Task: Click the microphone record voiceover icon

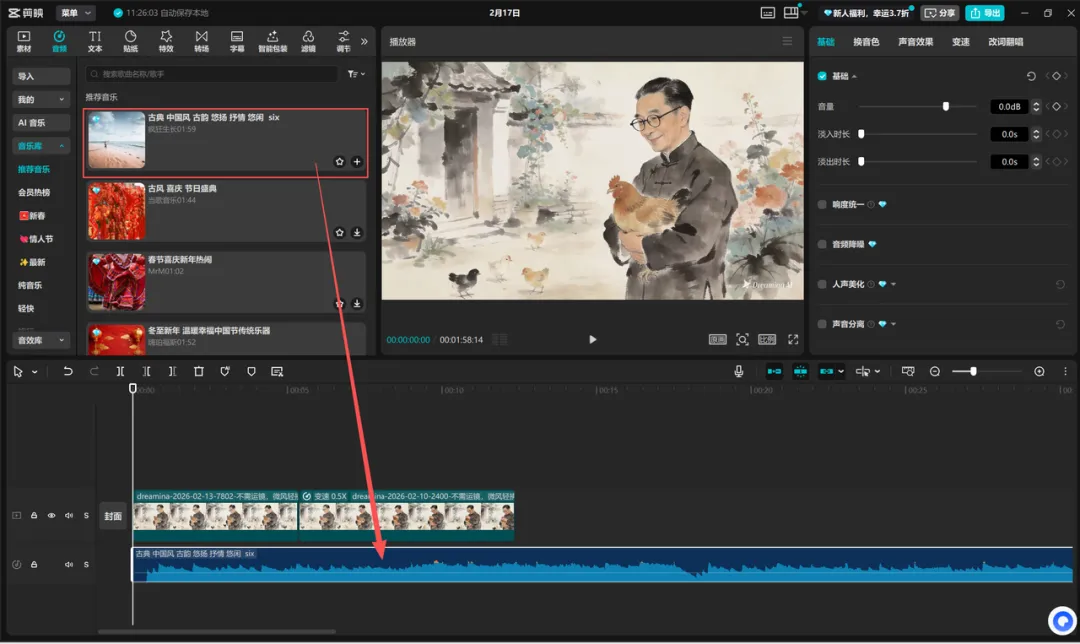Action: tap(738, 371)
